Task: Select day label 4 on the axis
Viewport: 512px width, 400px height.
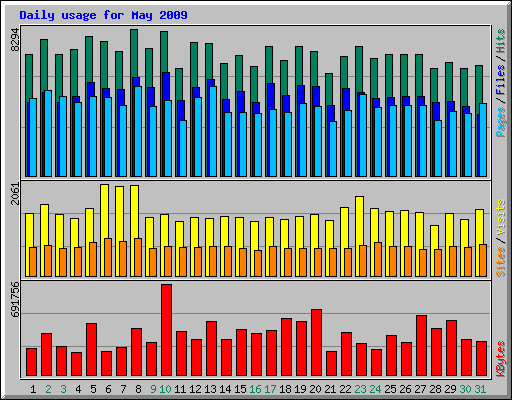Action: click(x=78, y=389)
